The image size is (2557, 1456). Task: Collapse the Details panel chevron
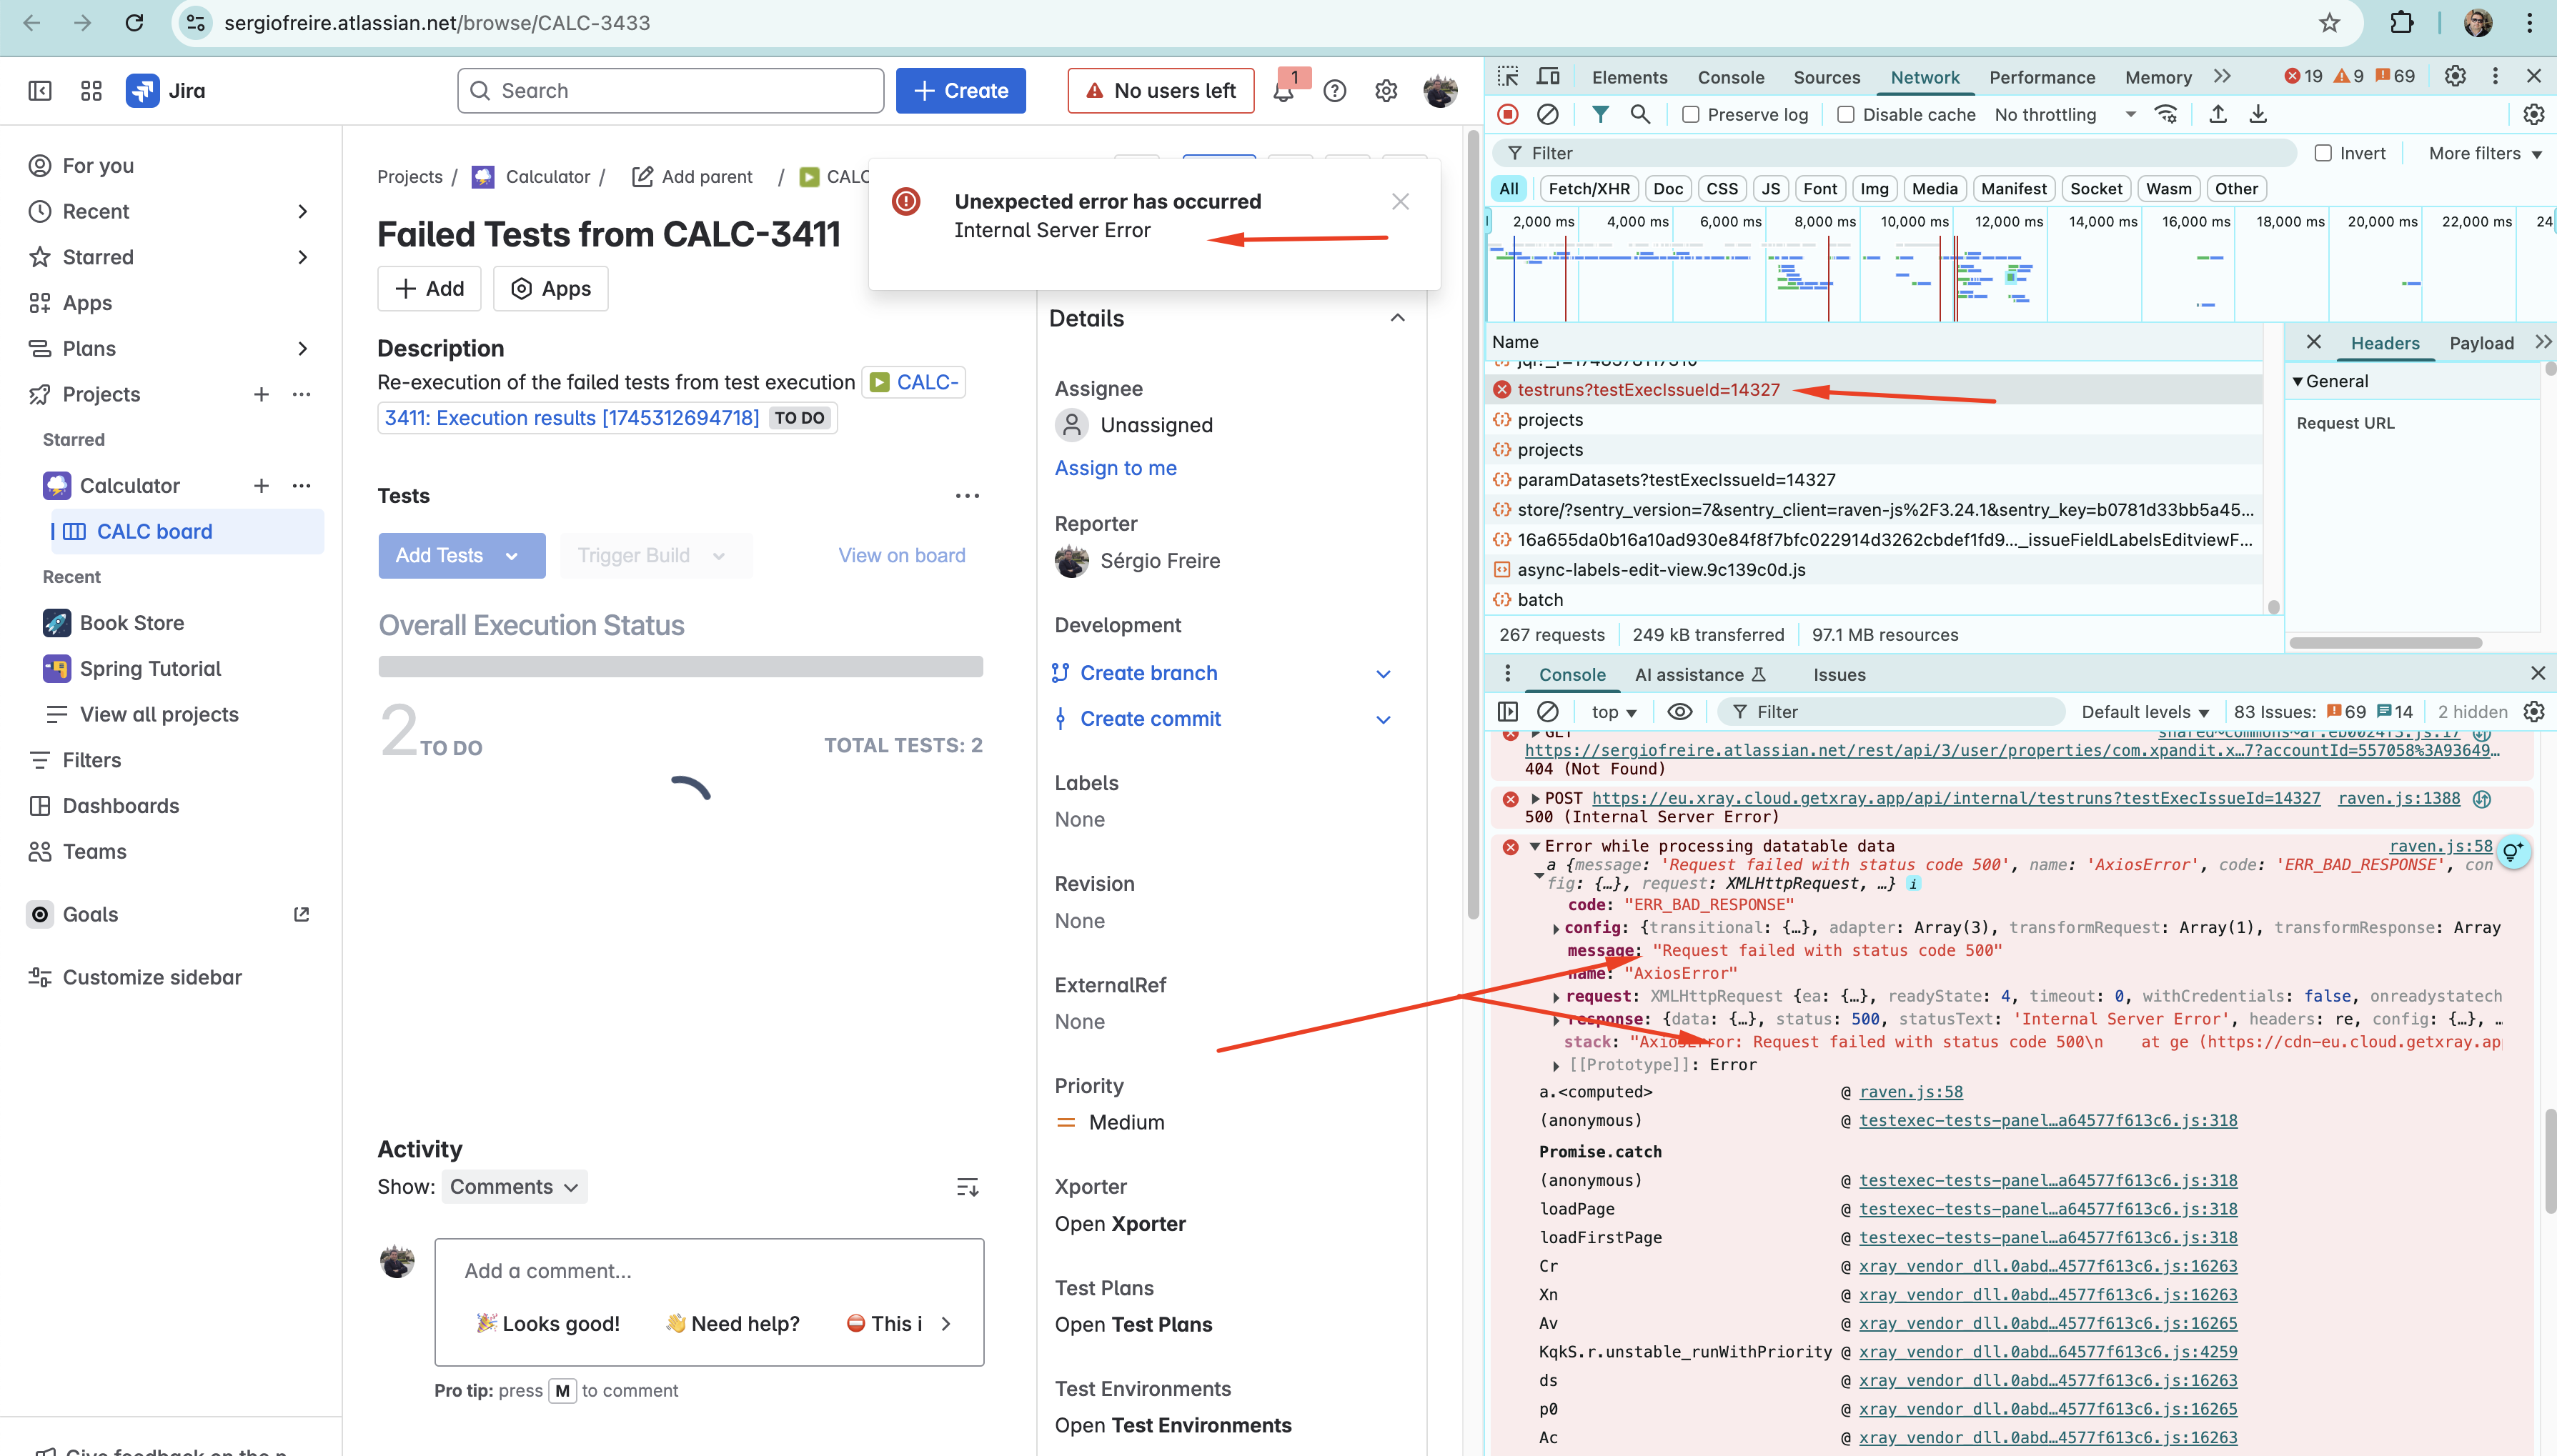1398,318
